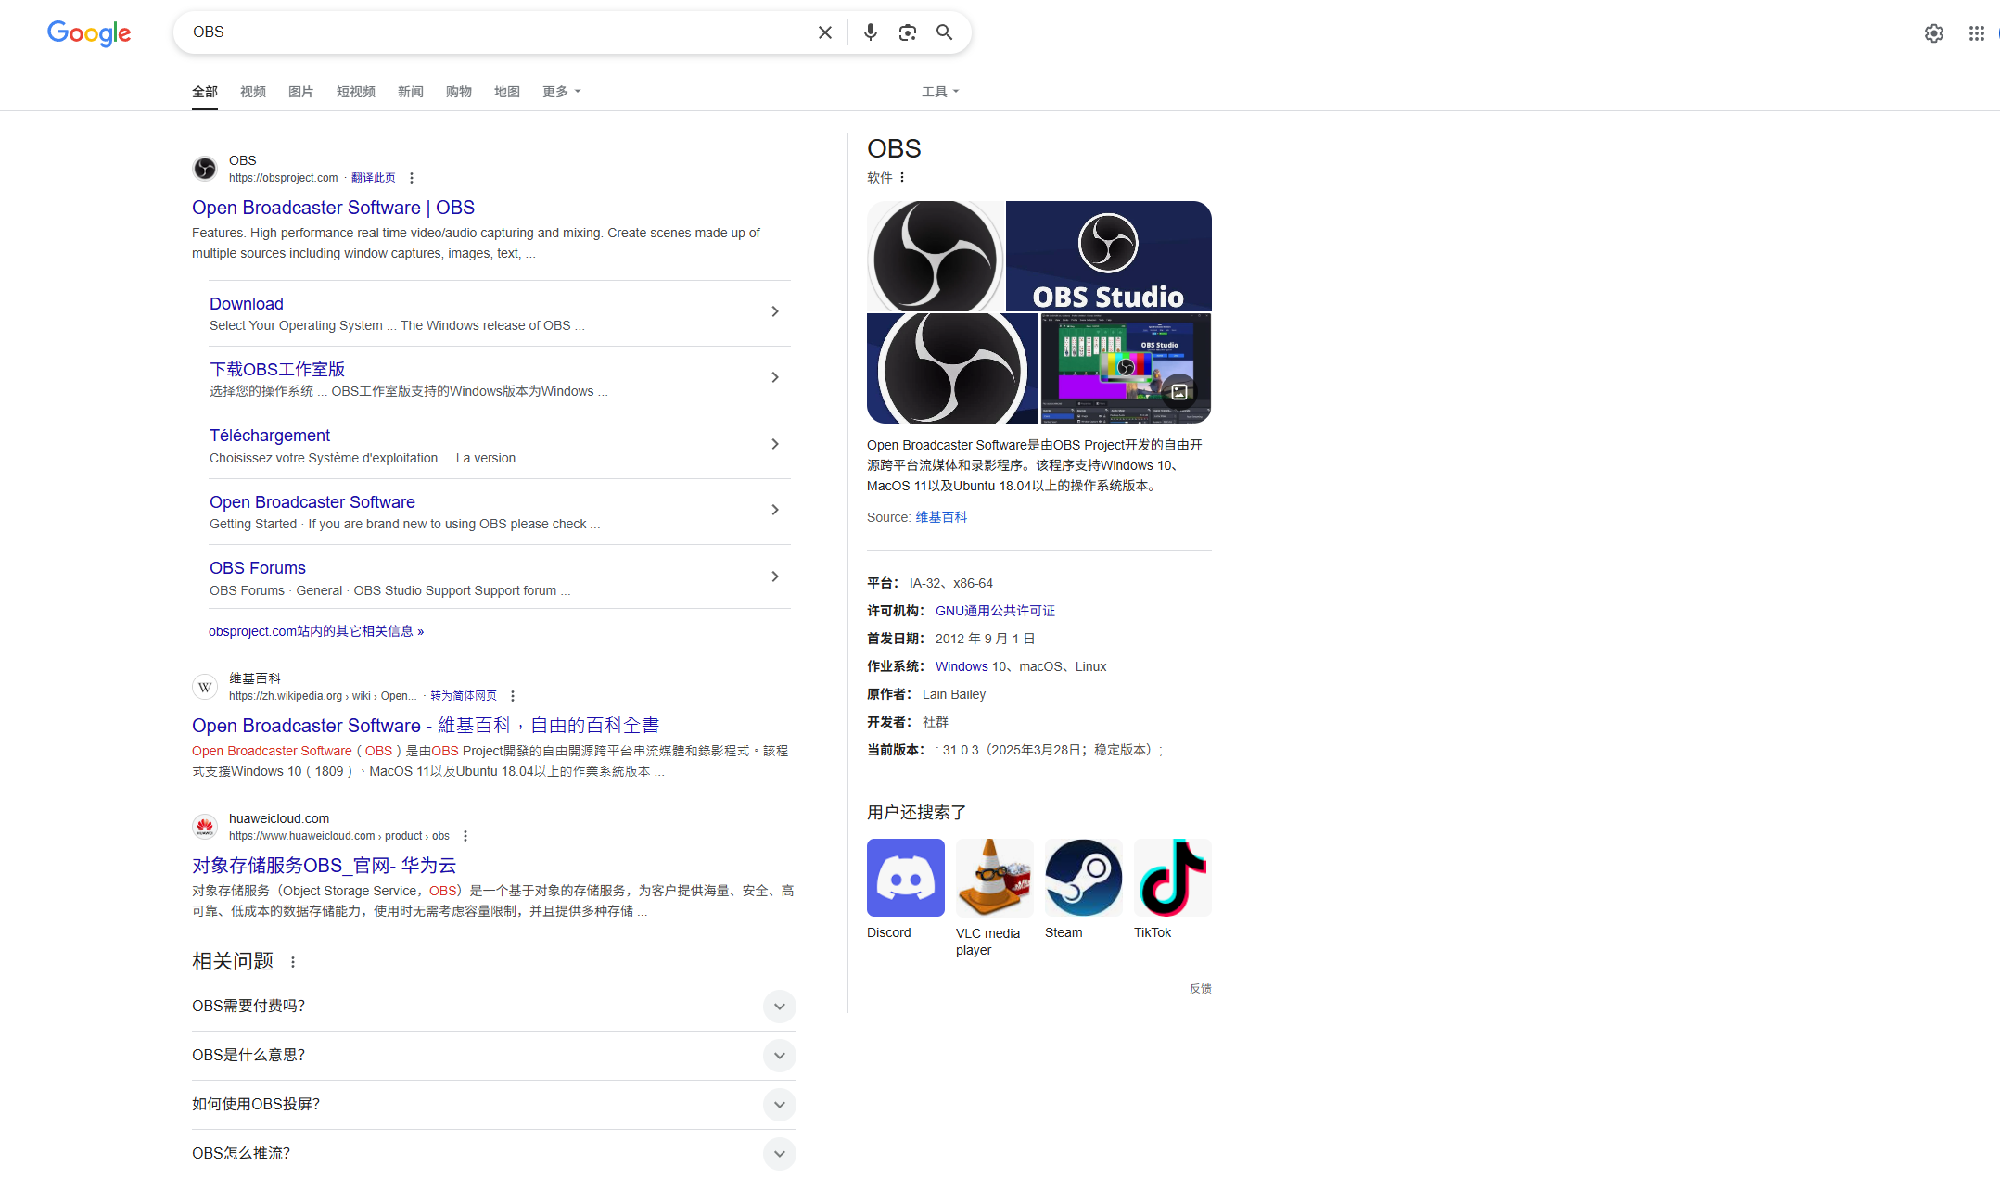Open more options next to 相关问题
The height and width of the screenshot is (1178, 2000).
click(x=293, y=962)
